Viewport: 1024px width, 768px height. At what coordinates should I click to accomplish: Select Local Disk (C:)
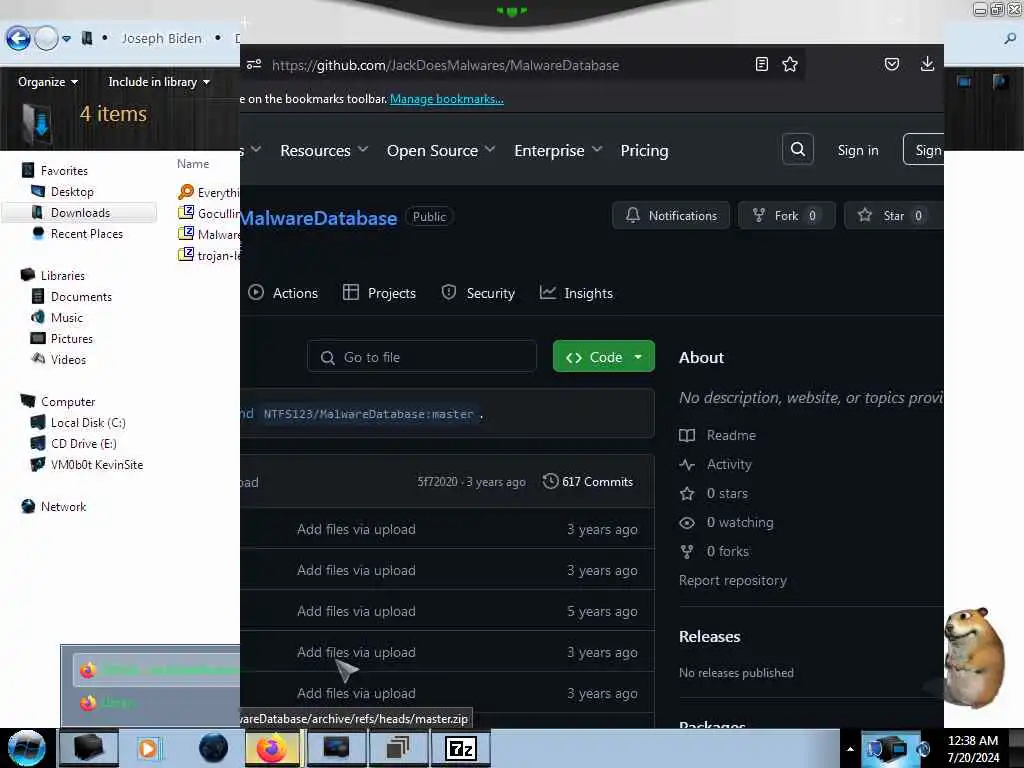tap(78, 423)
